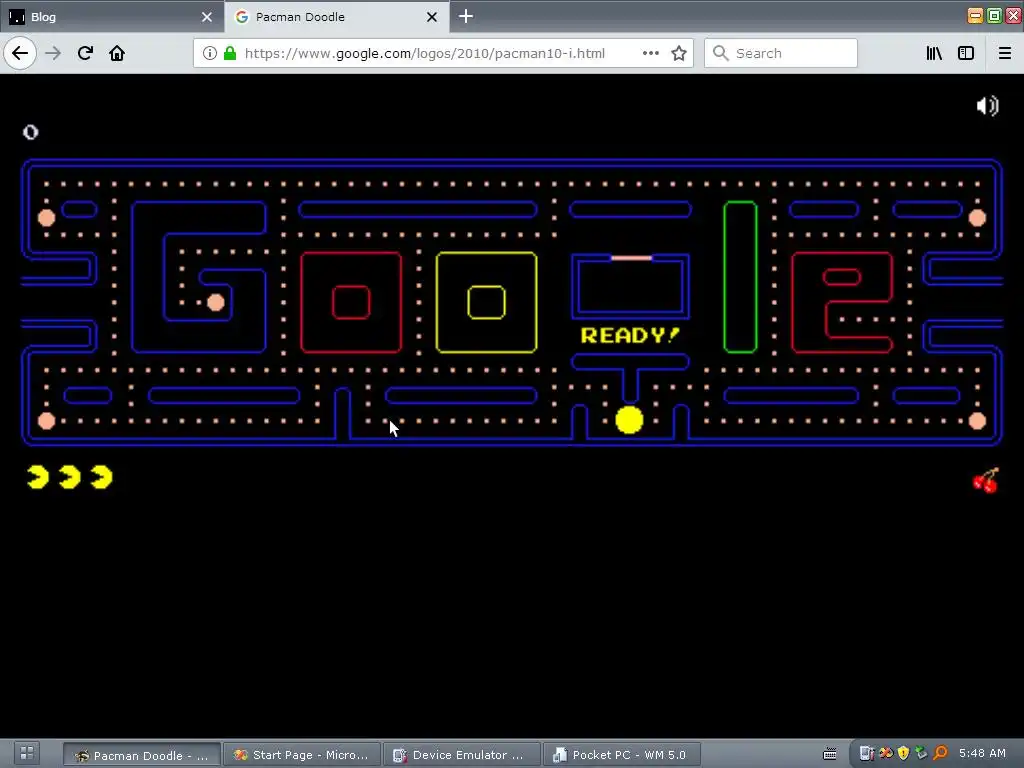Click the orange magnifier tray icon
This screenshot has width=1024, height=768.
940,754
